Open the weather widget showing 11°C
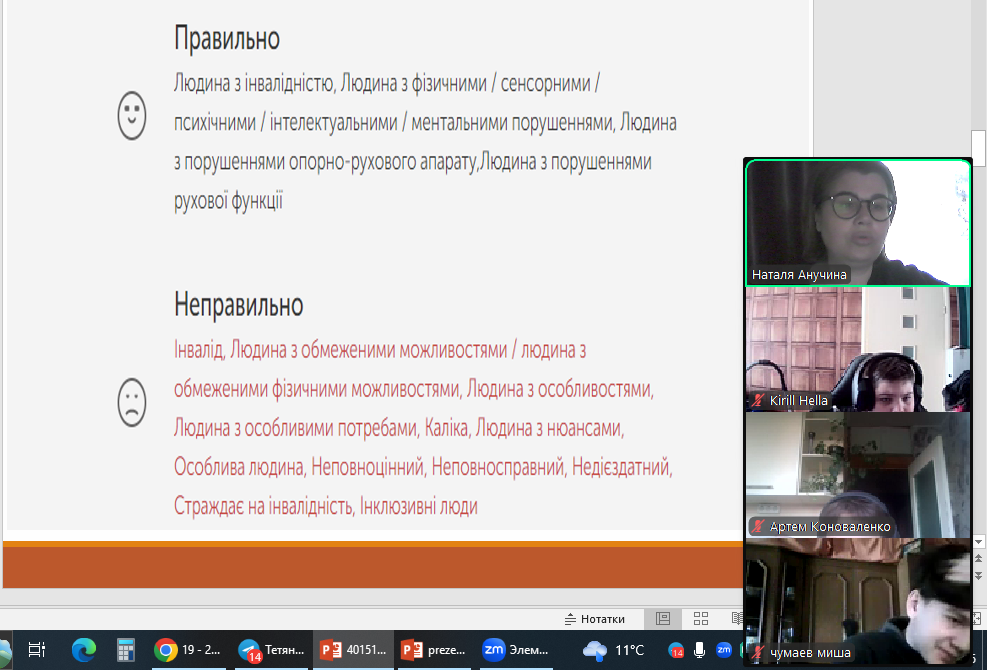This screenshot has width=987, height=670. 614,650
